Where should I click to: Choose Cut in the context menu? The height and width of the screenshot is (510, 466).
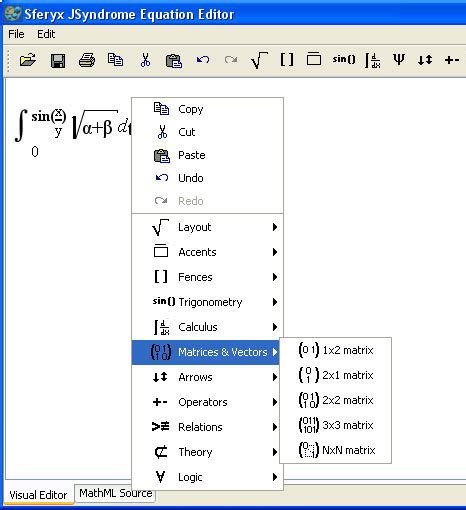pos(207,132)
